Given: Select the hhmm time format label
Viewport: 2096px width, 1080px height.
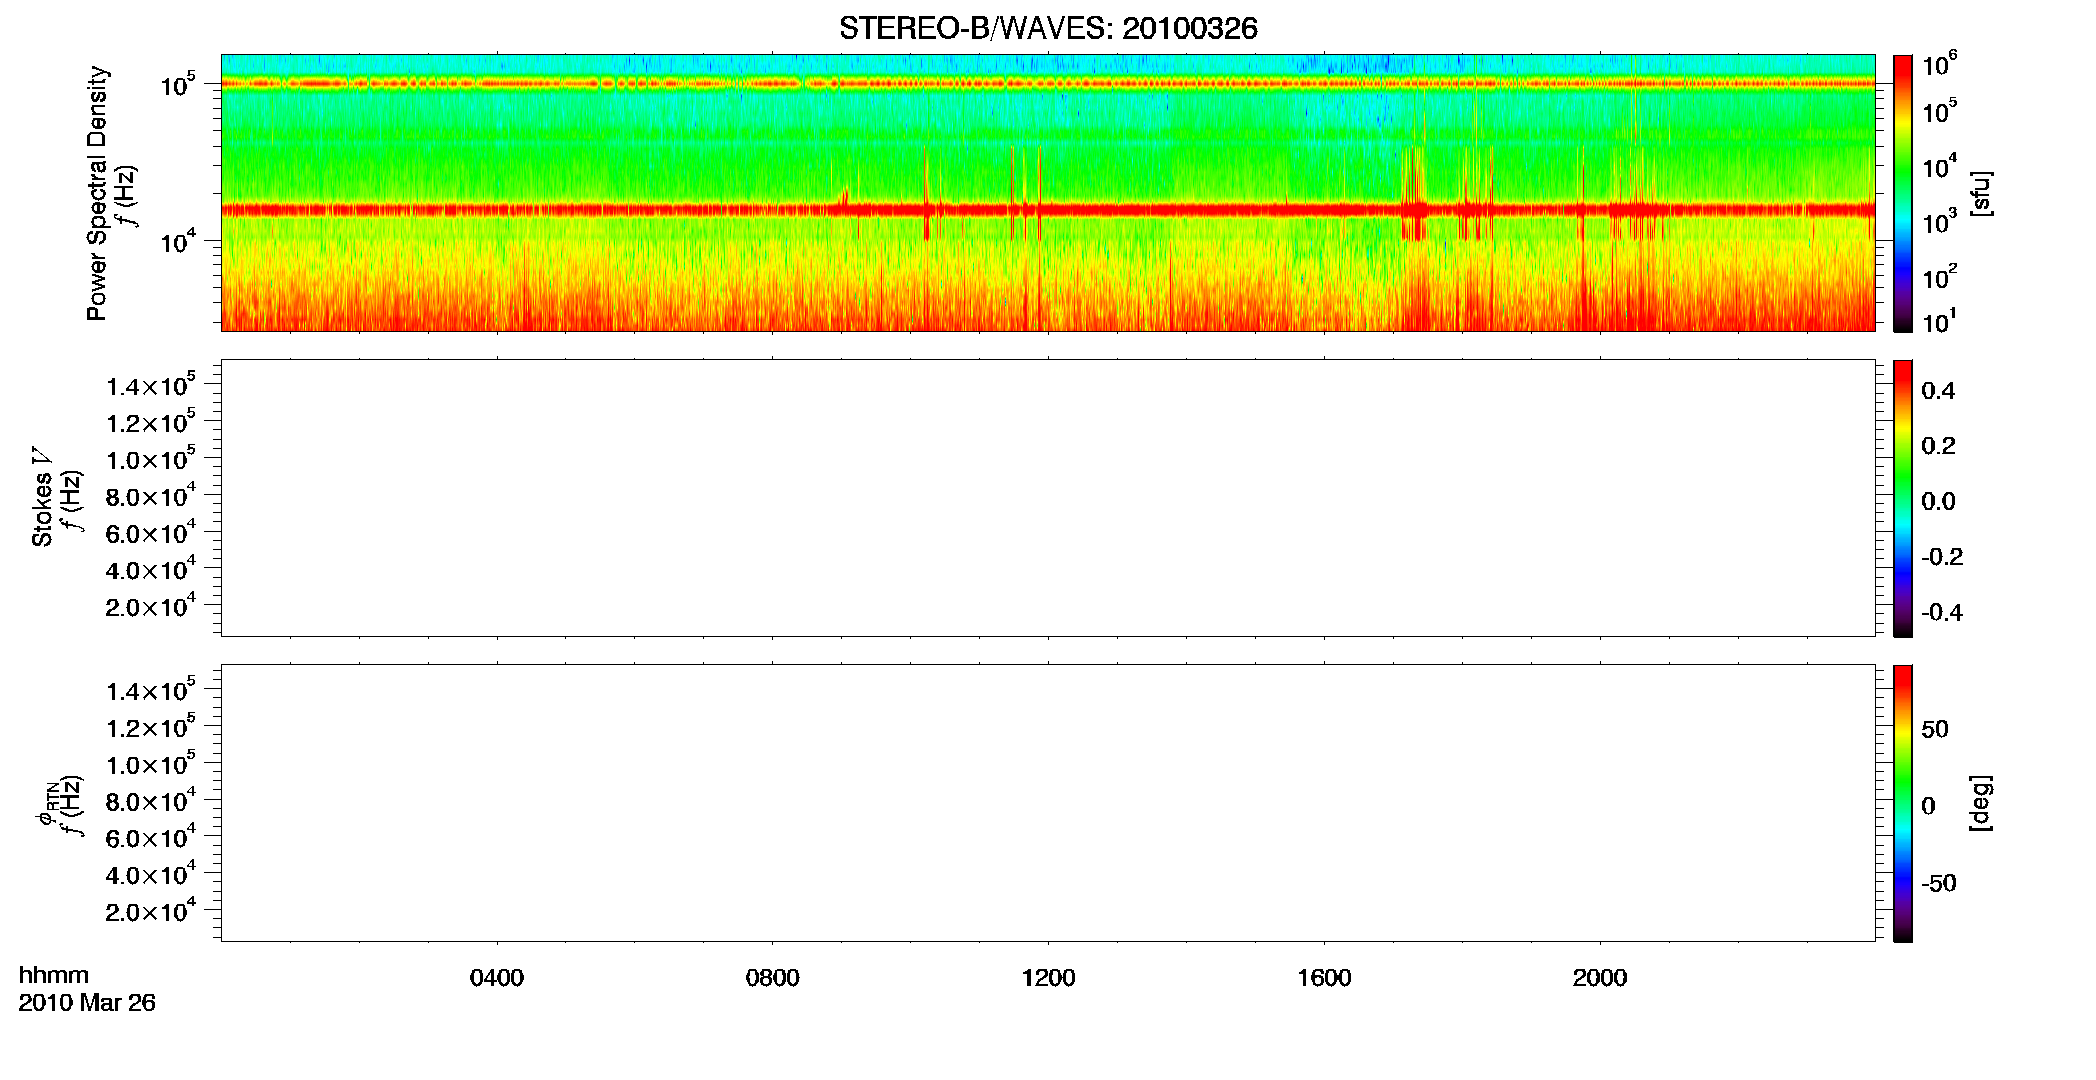Looking at the screenshot, I should pos(54,976).
